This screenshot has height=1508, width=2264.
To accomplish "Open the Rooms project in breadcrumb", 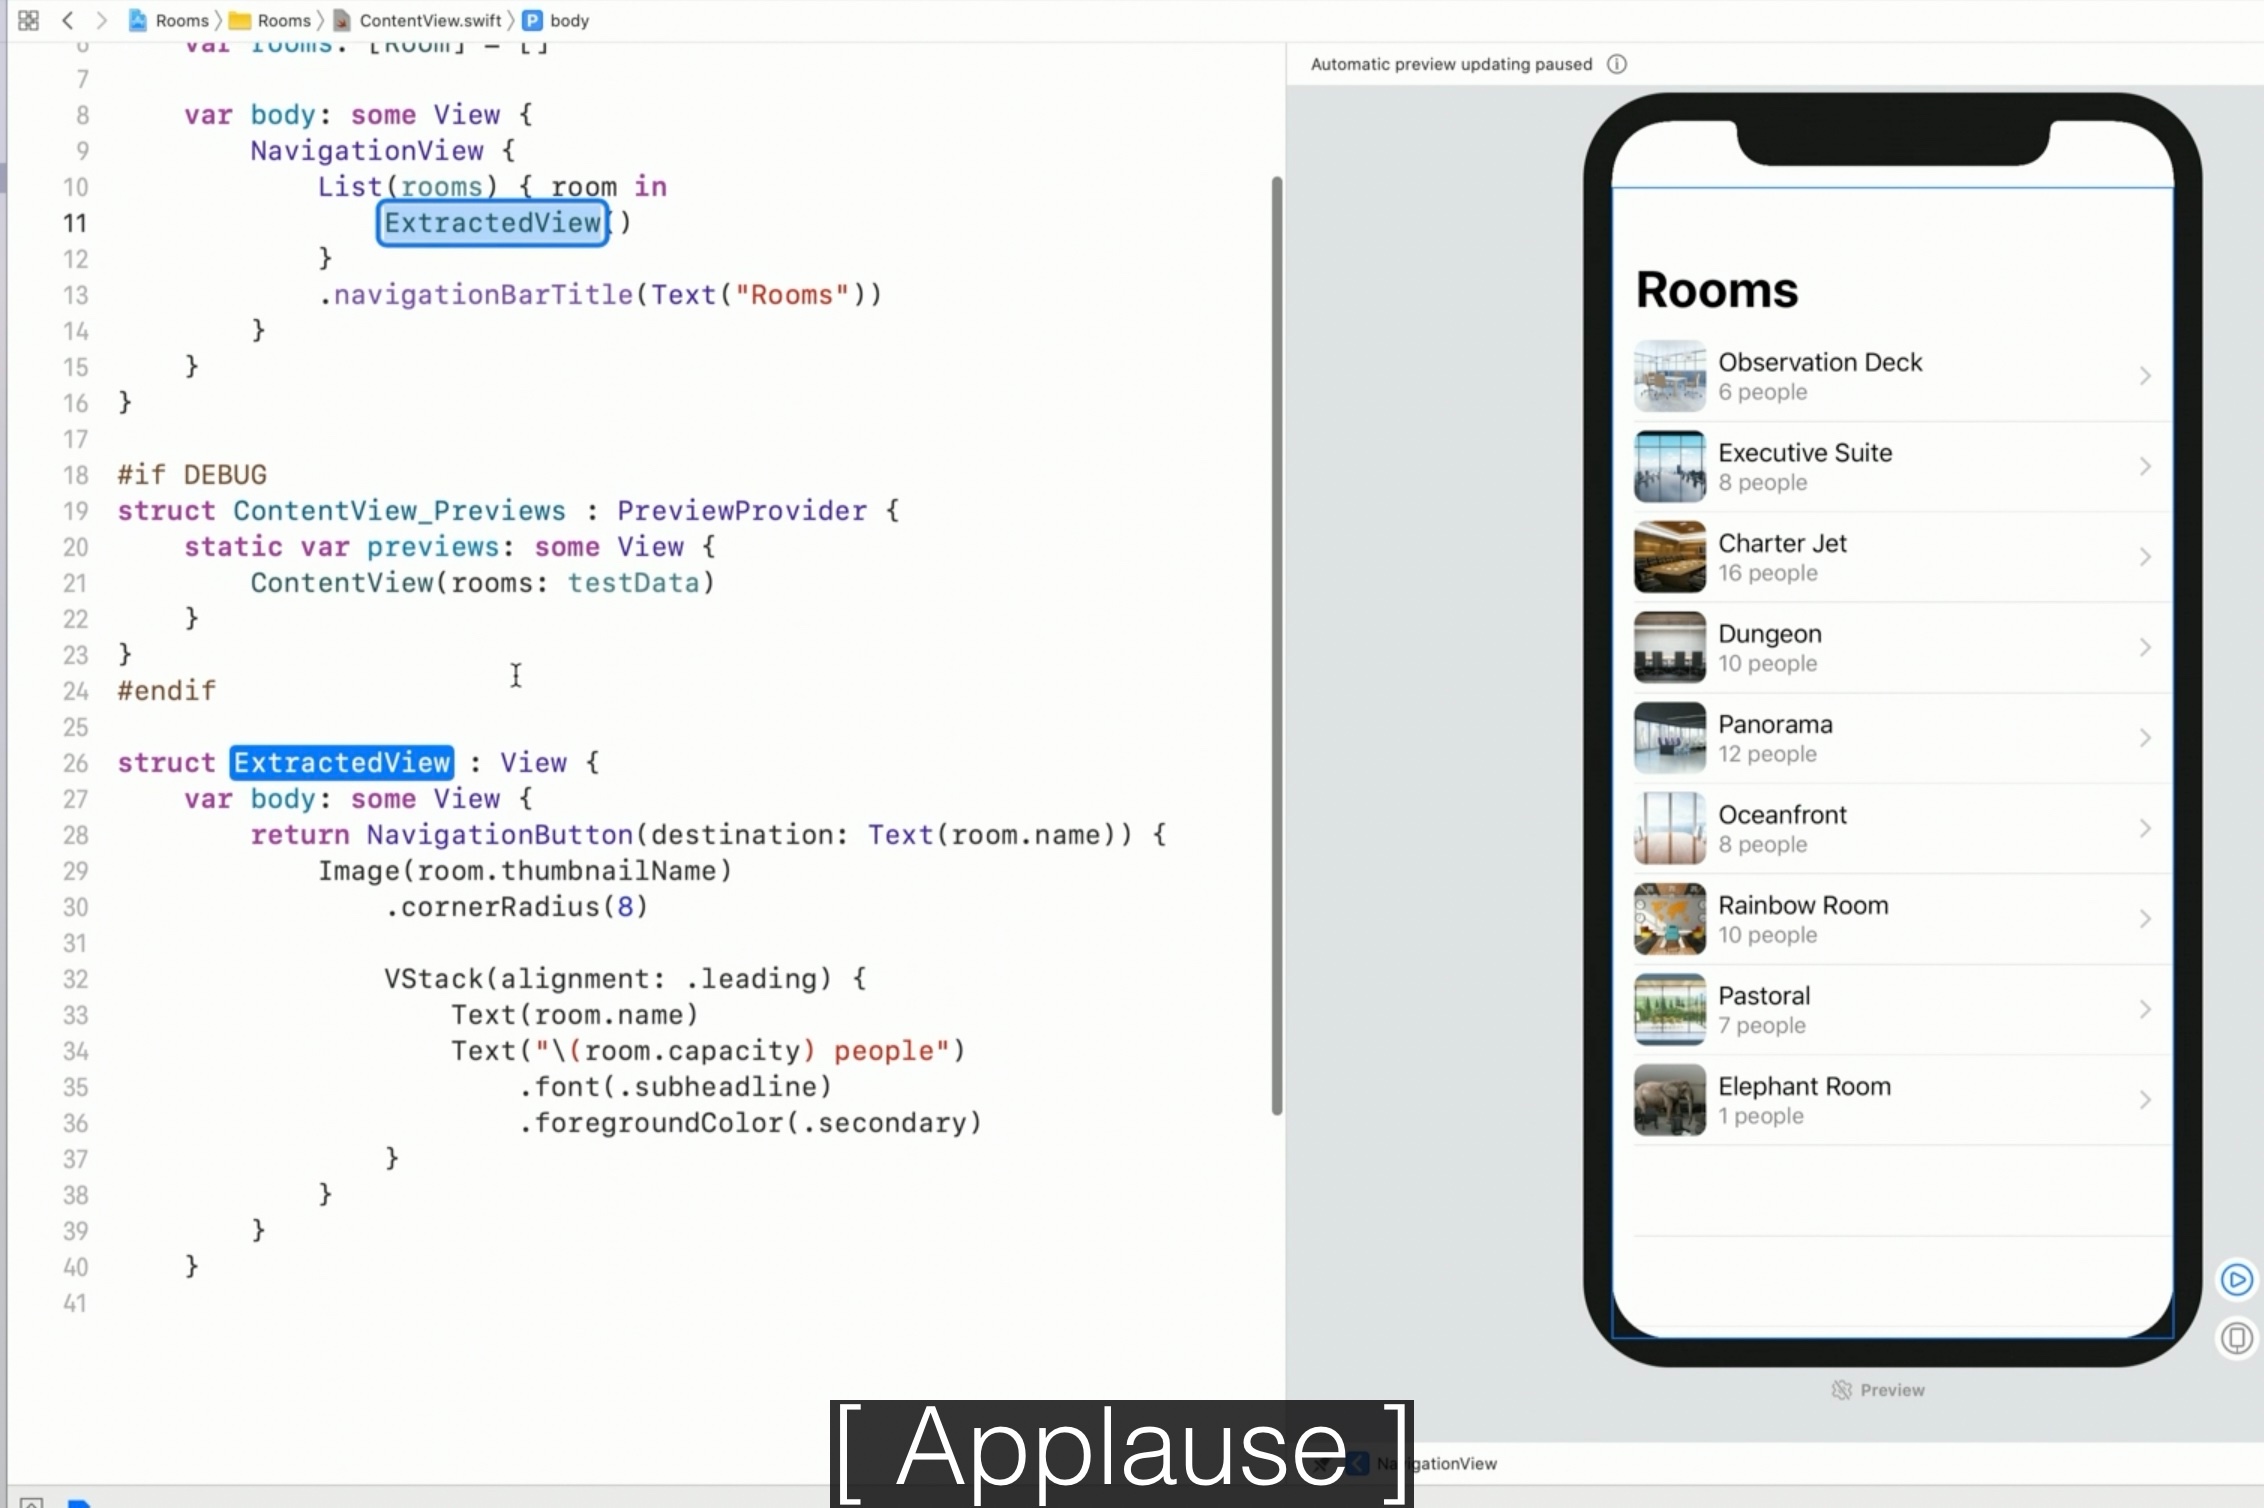I will click(181, 20).
